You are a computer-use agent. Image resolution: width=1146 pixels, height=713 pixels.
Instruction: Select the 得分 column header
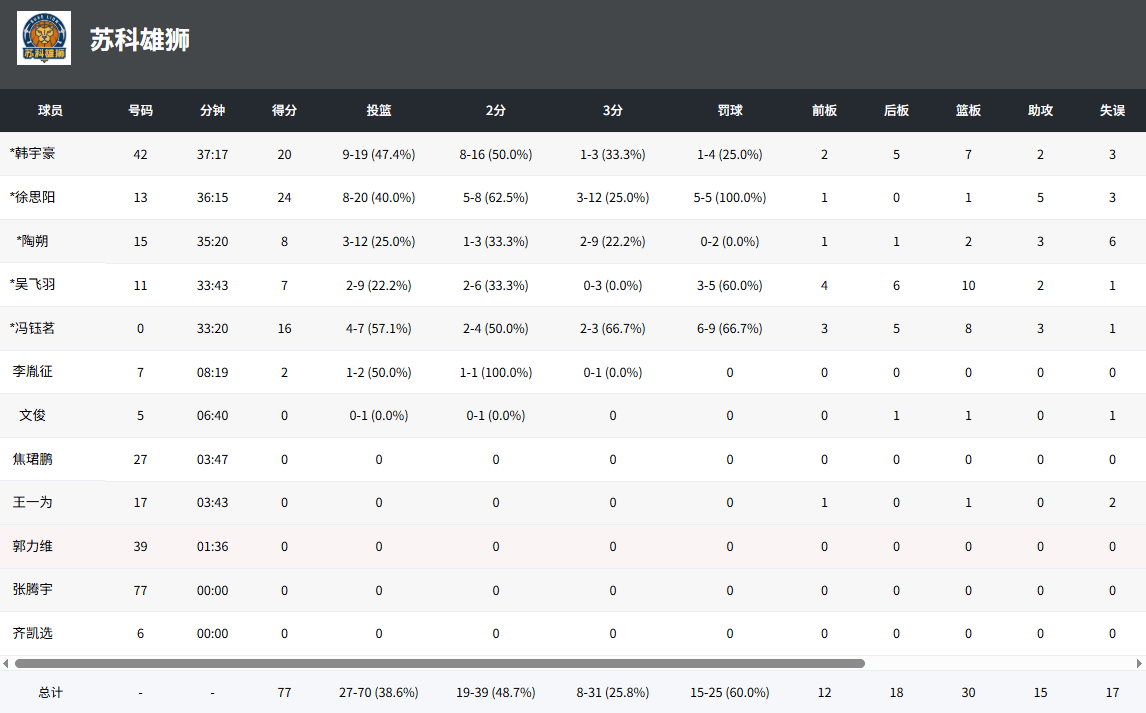284,110
